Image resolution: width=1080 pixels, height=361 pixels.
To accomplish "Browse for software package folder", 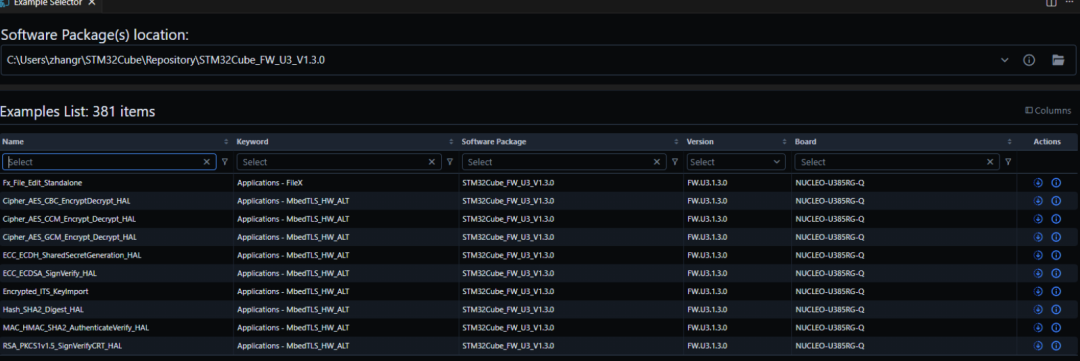I will pyautogui.click(x=1058, y=60).
